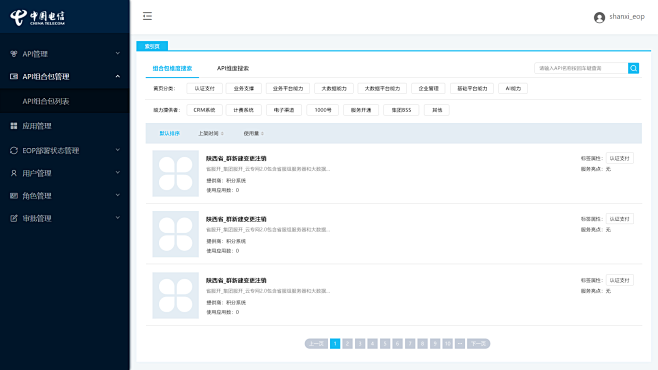
Task: Click the 应用管理 grid icon
Action: click(14, 126)
